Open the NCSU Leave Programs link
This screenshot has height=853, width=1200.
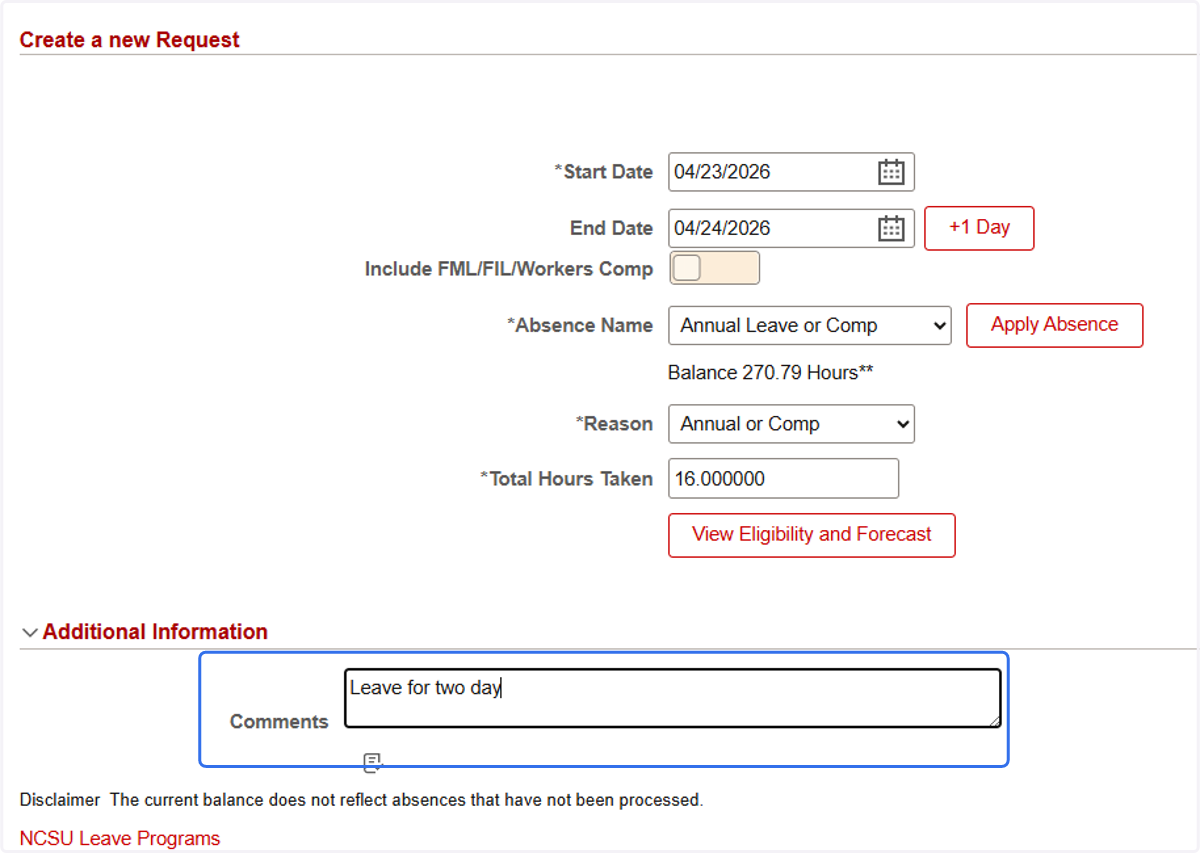click(120, 838)
